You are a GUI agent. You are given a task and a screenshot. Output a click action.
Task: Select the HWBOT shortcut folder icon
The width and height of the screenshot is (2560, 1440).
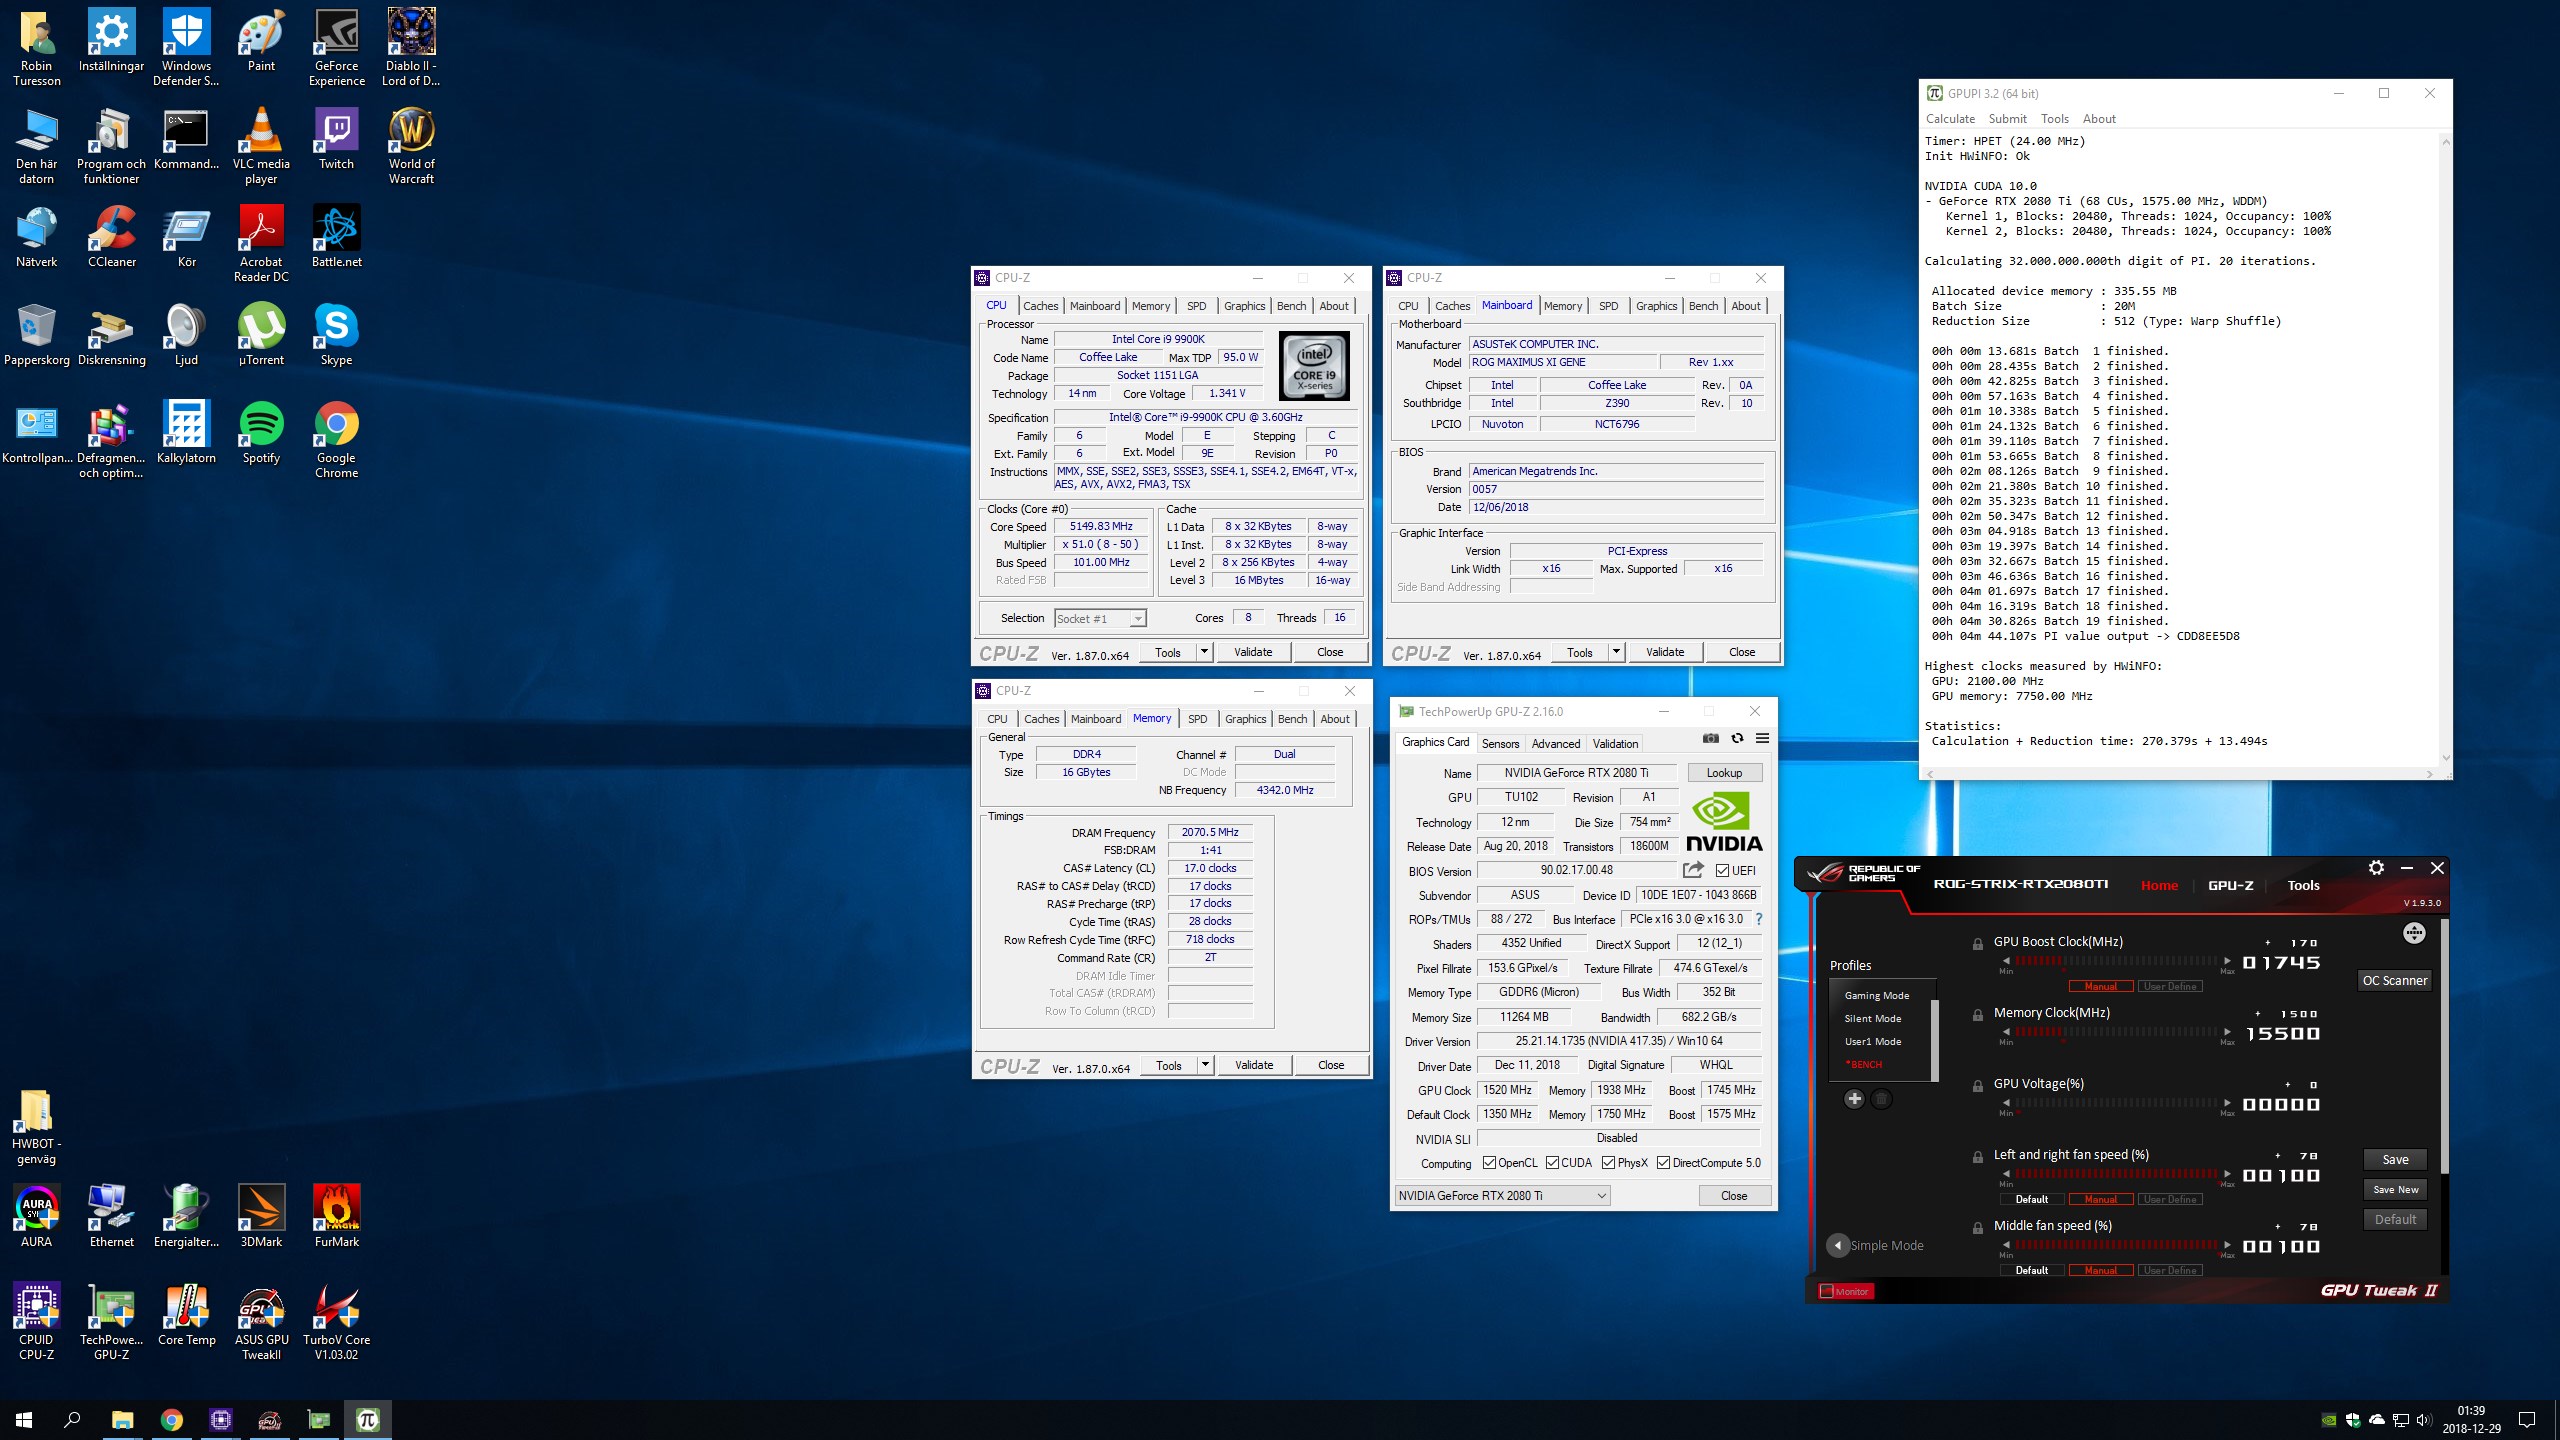[36, 1127]
